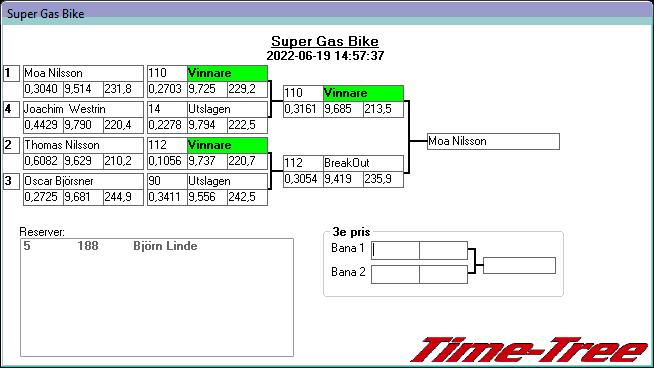Click the seed number 1 box
This screenshot has width=654, height=368.
coord(11,73)
